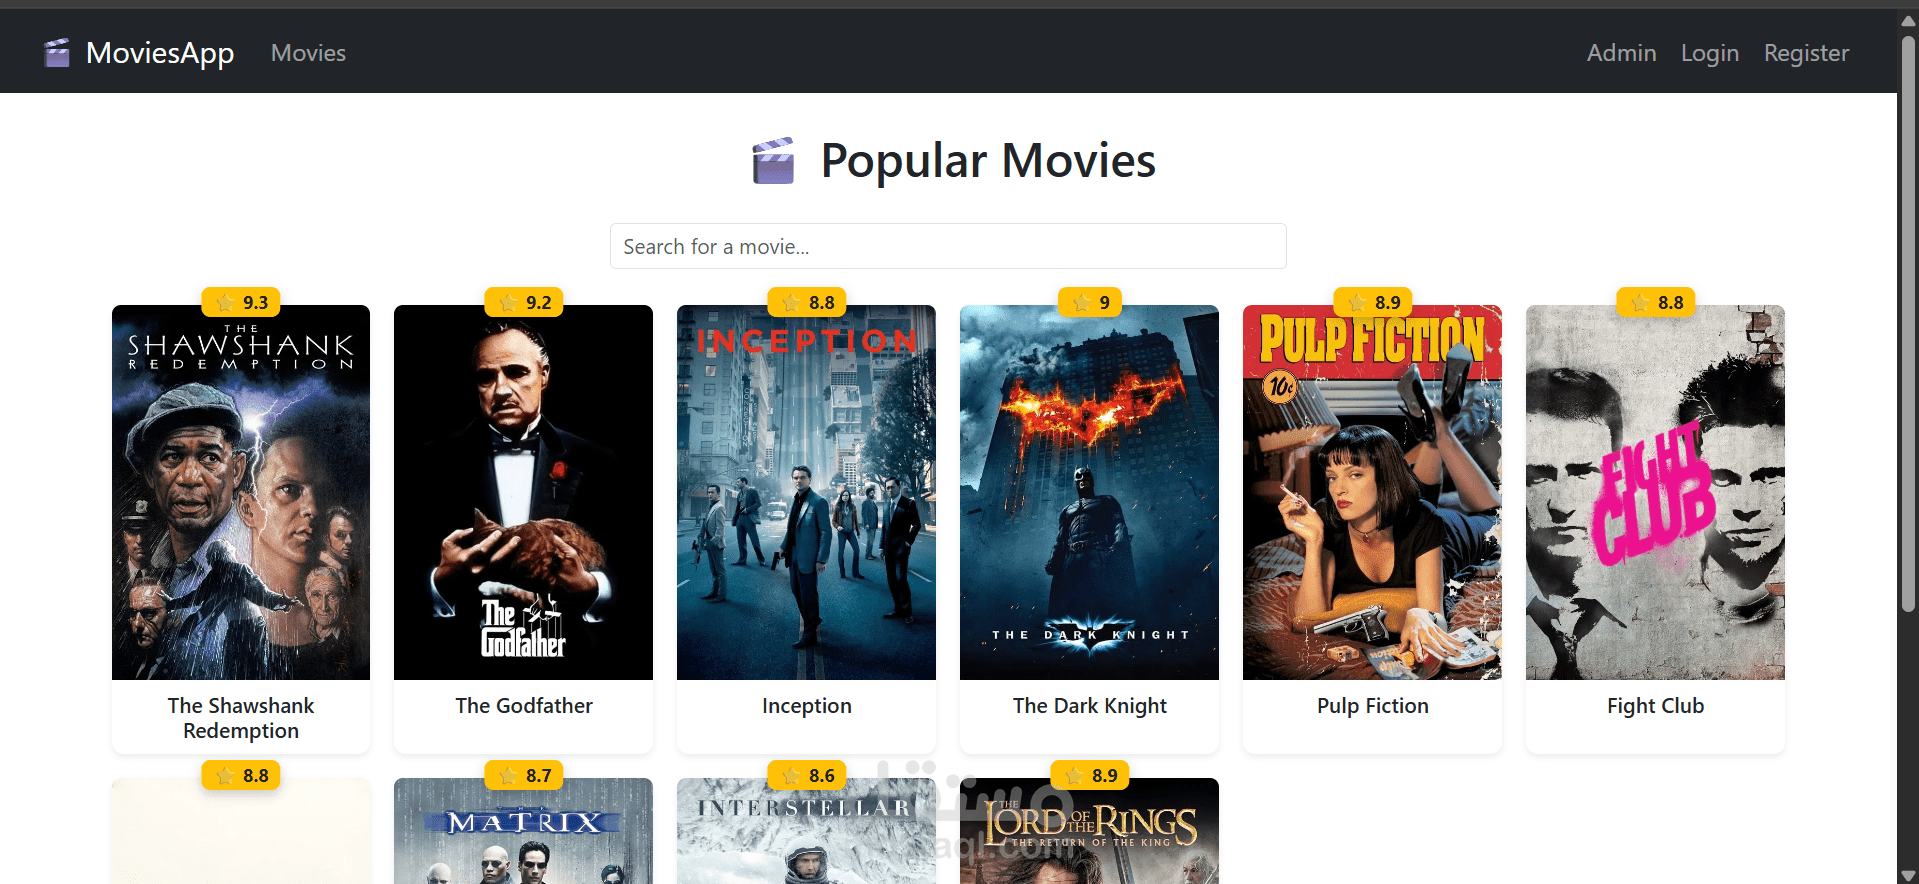
Task: Open the Admin page from the navbar
Action: pyautogui.click(x=1621, y=53)
